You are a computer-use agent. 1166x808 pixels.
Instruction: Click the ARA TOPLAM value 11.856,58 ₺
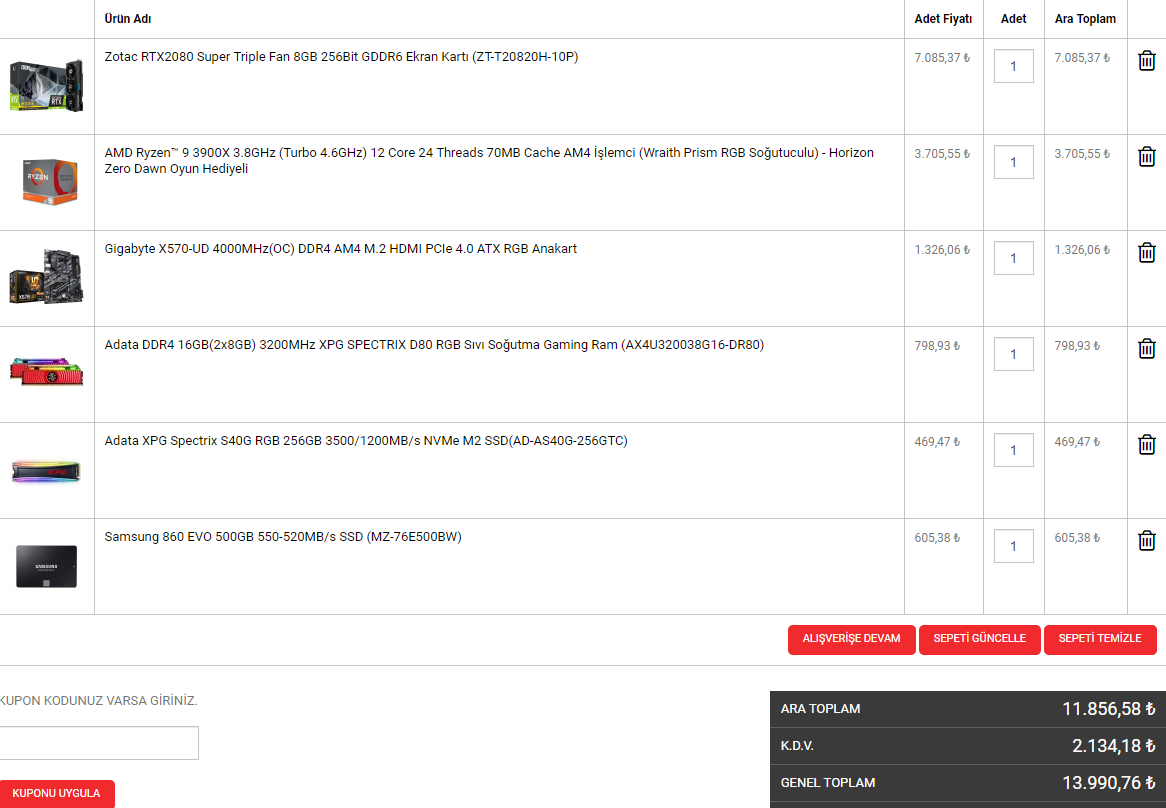pyautogui.click(x=1109, y=708)
